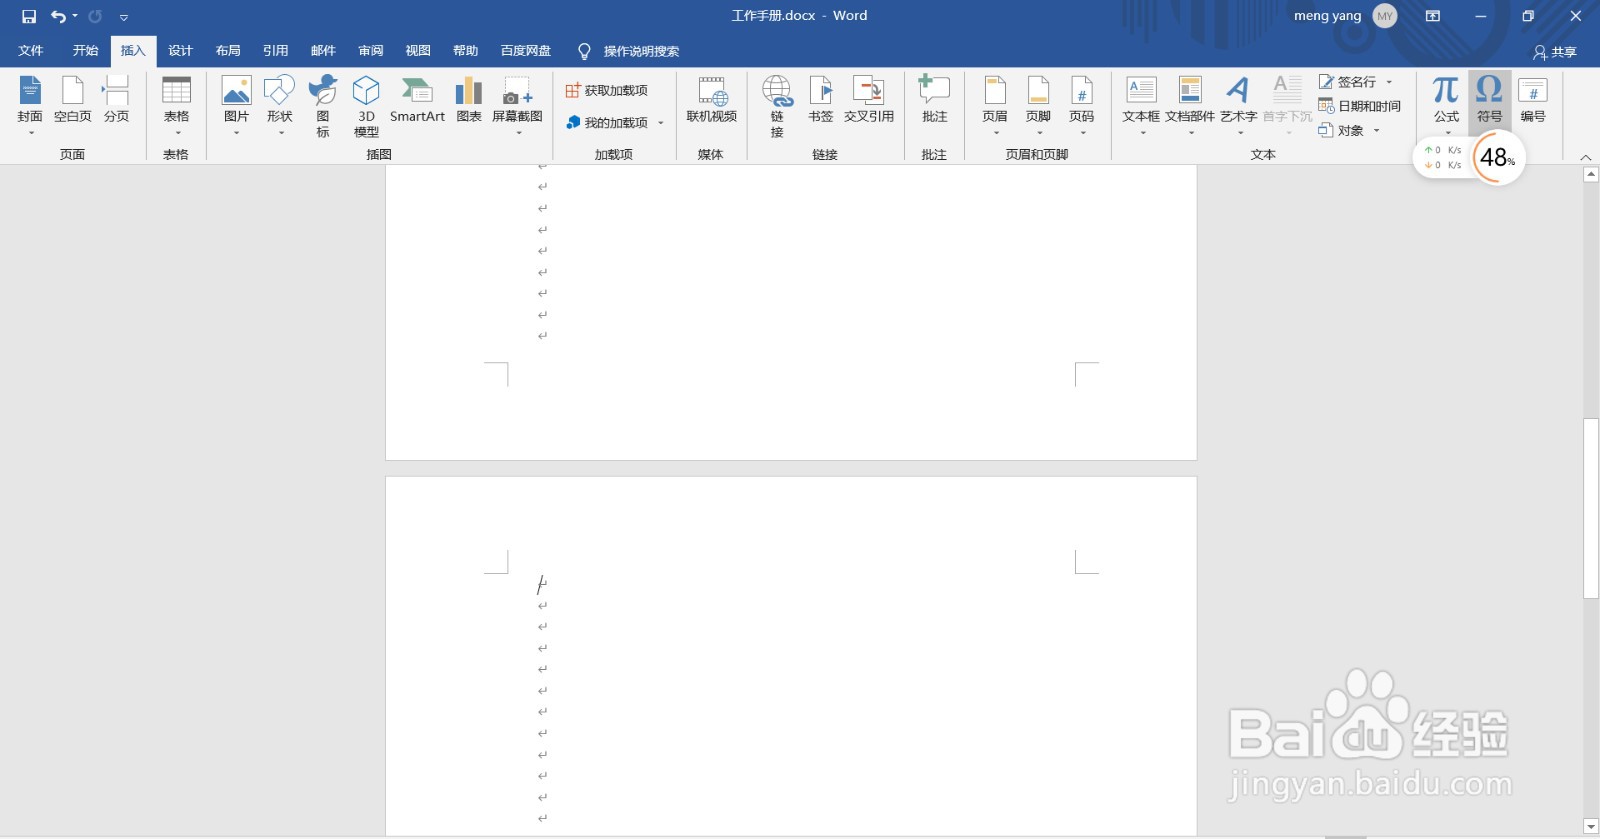Screen dimensions: 1600x839
Task: Click the Save icon in quick access toolbar
Action: pyautogui.click(x=29, y=16)
